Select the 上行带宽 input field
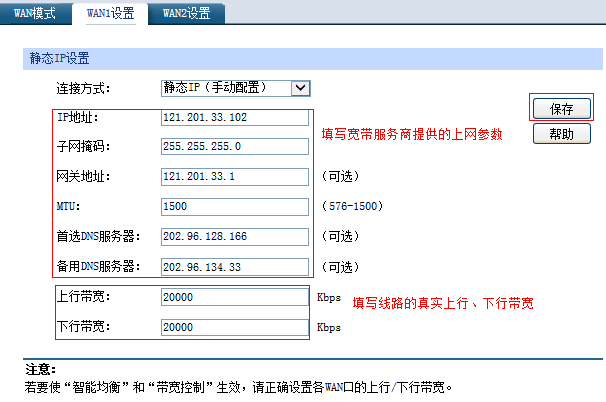Image resolution: width=606 pixels, height=402 pixels. tap(235, 298)
